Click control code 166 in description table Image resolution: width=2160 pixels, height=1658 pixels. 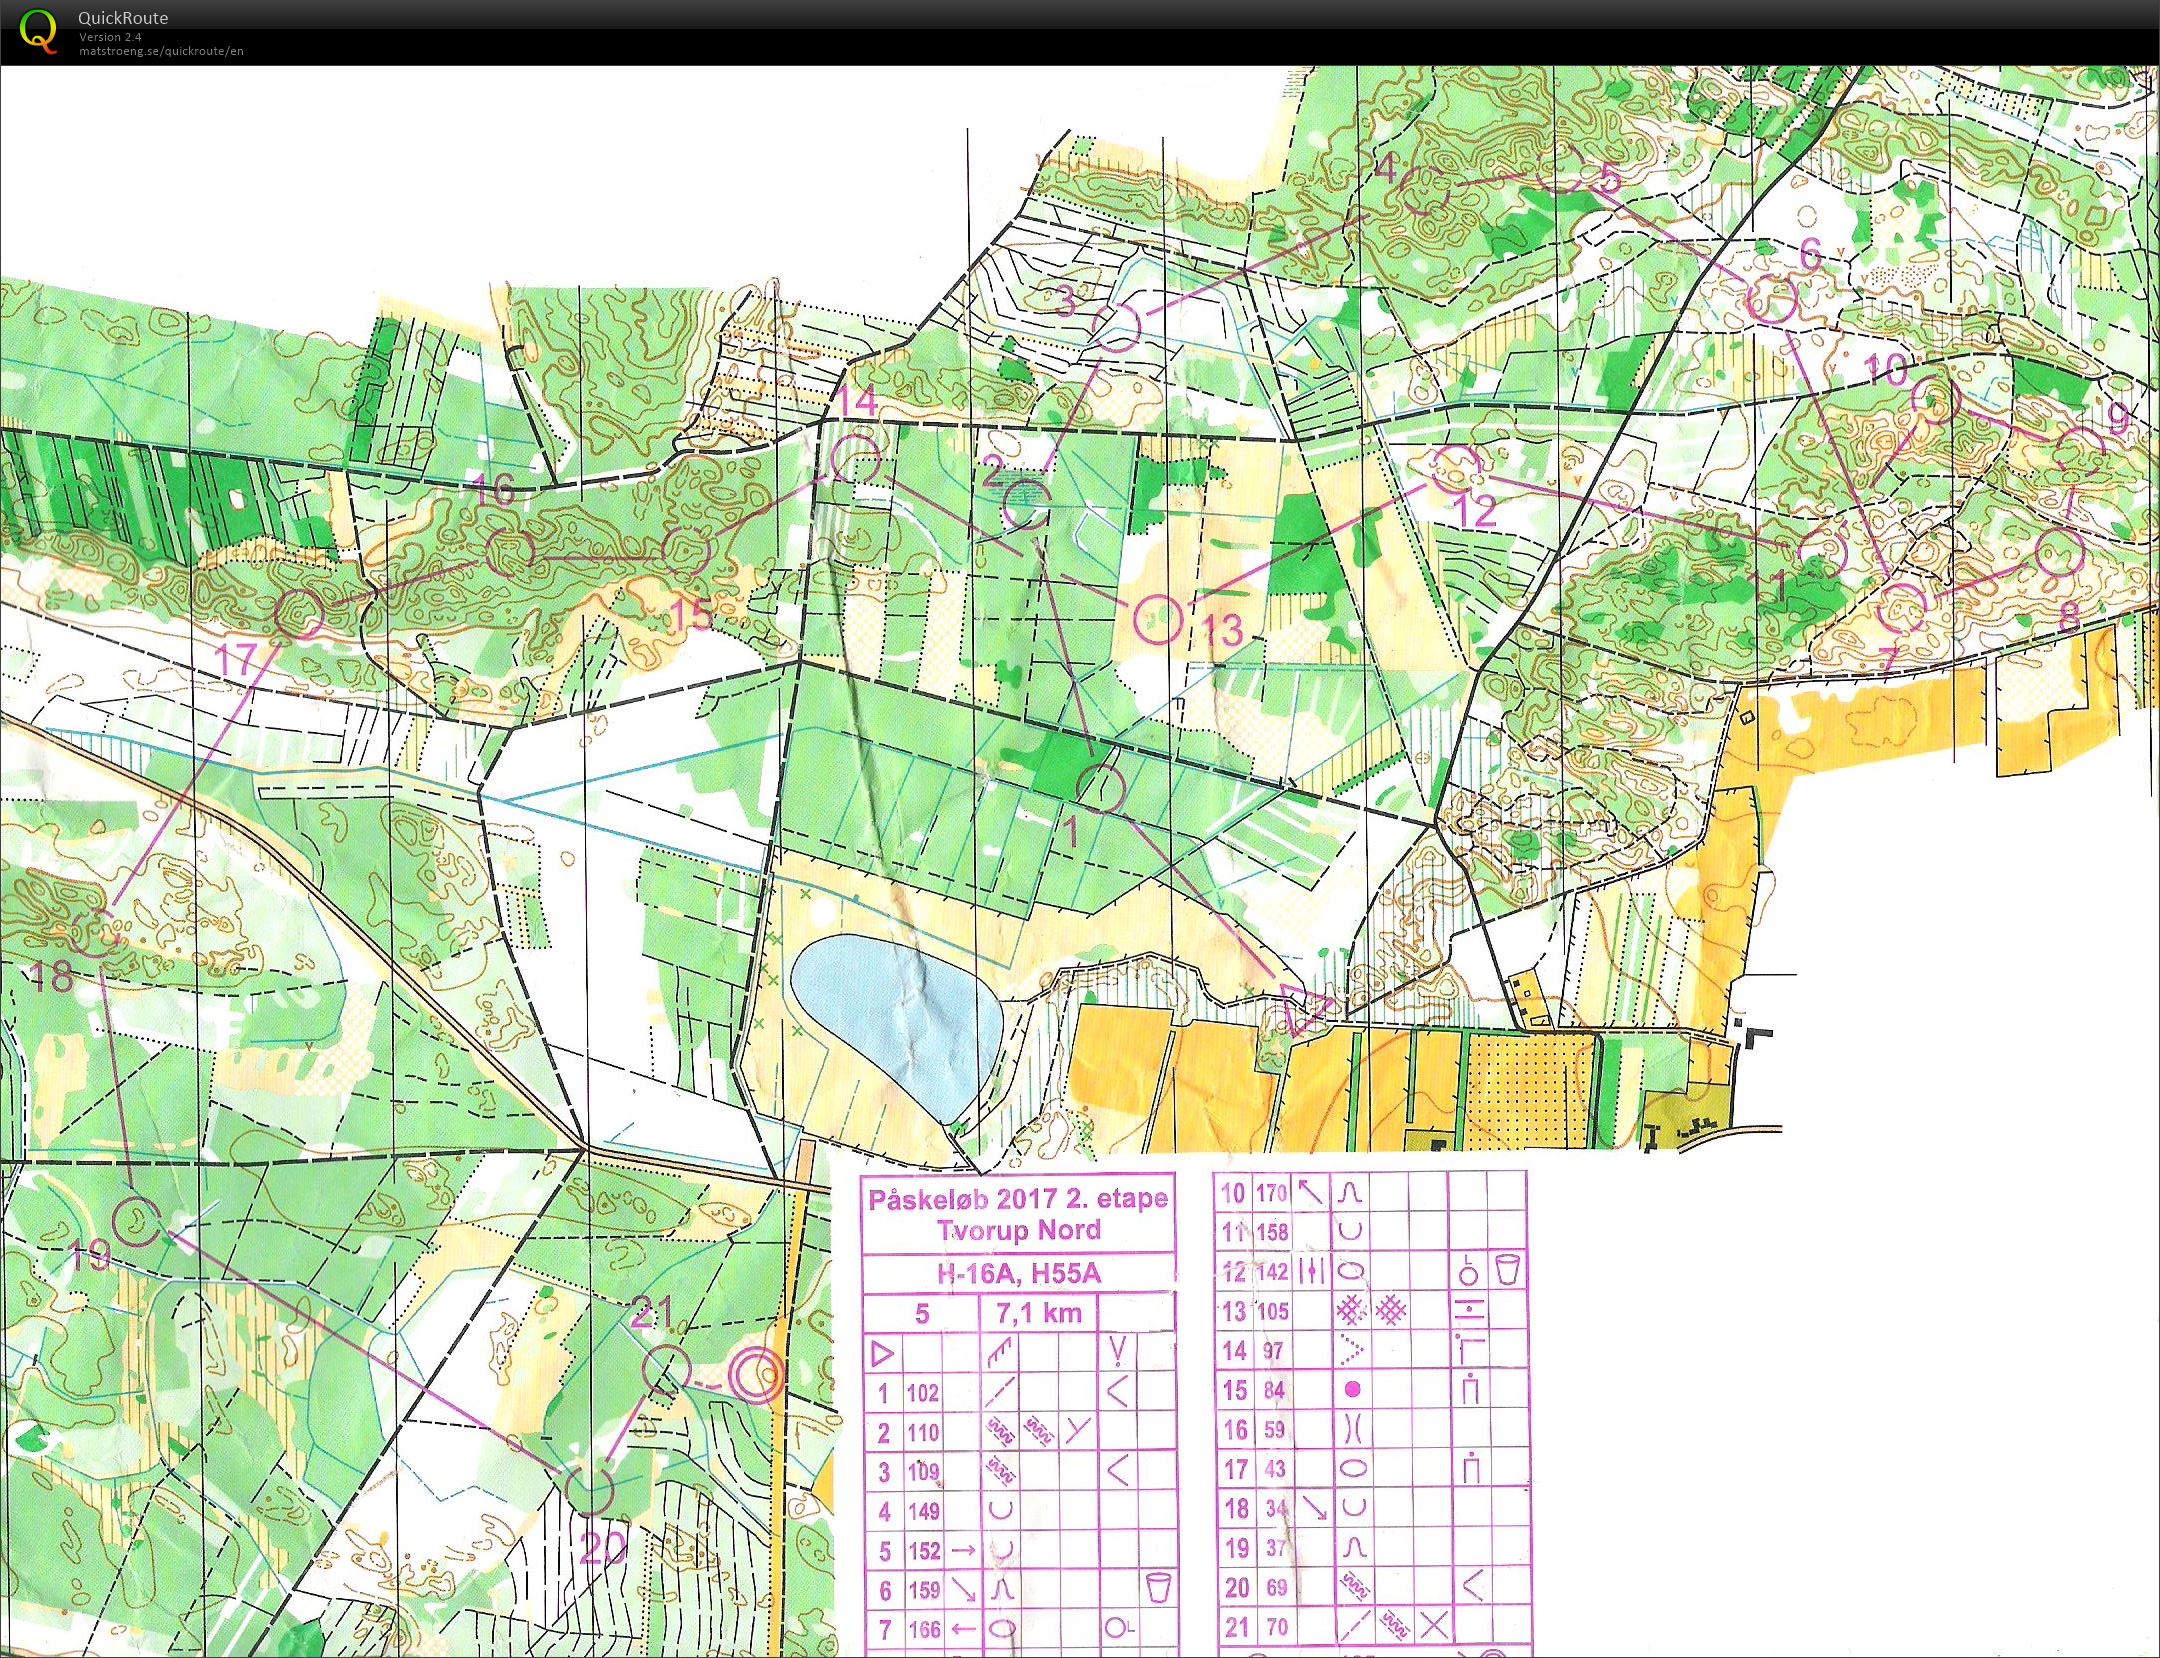[923, 1630]
